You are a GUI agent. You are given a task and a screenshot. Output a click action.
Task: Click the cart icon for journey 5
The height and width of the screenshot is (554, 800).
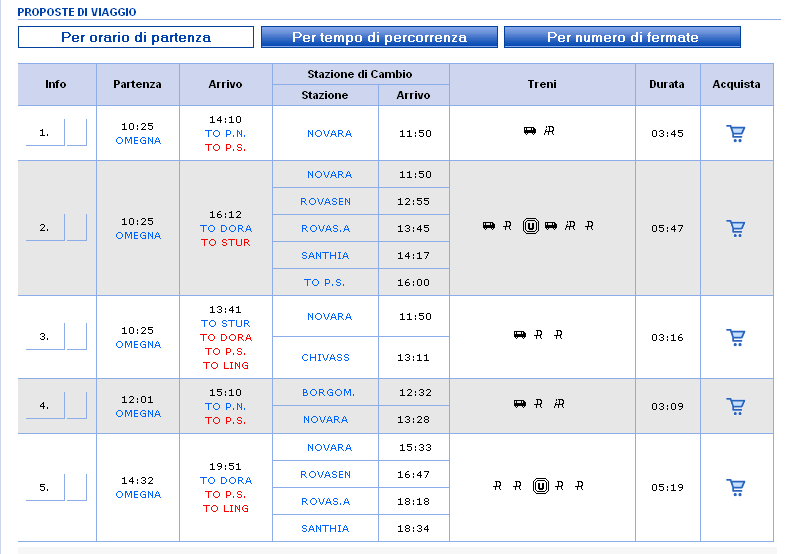tap(736, 487)
